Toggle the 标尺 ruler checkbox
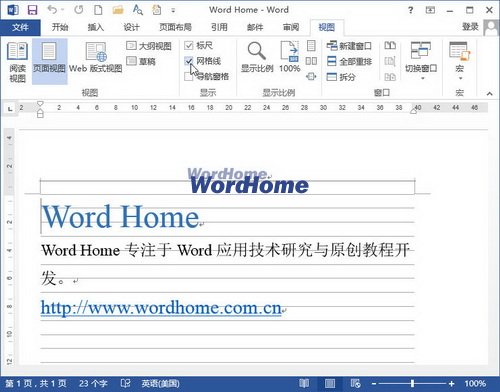 (x=189, y=46)
